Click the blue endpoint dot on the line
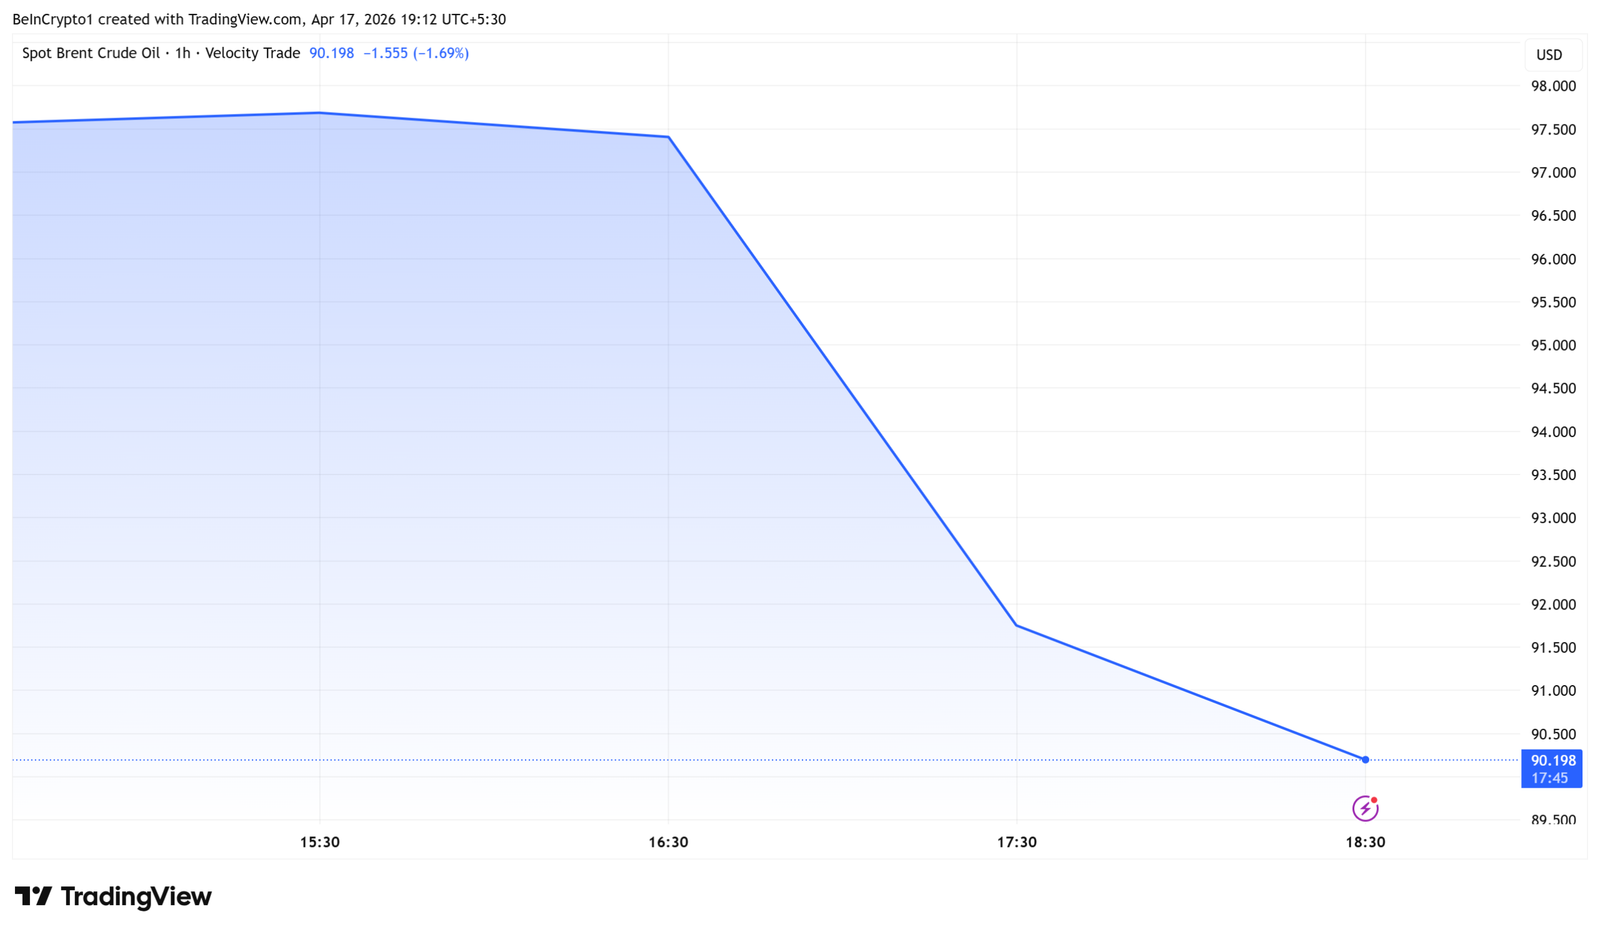Screen dimensions: 1600x934 (x=1365, y=760)
